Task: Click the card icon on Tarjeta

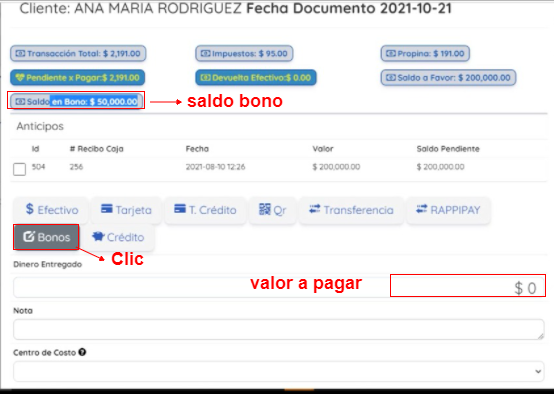Action: tap(107, 208)
